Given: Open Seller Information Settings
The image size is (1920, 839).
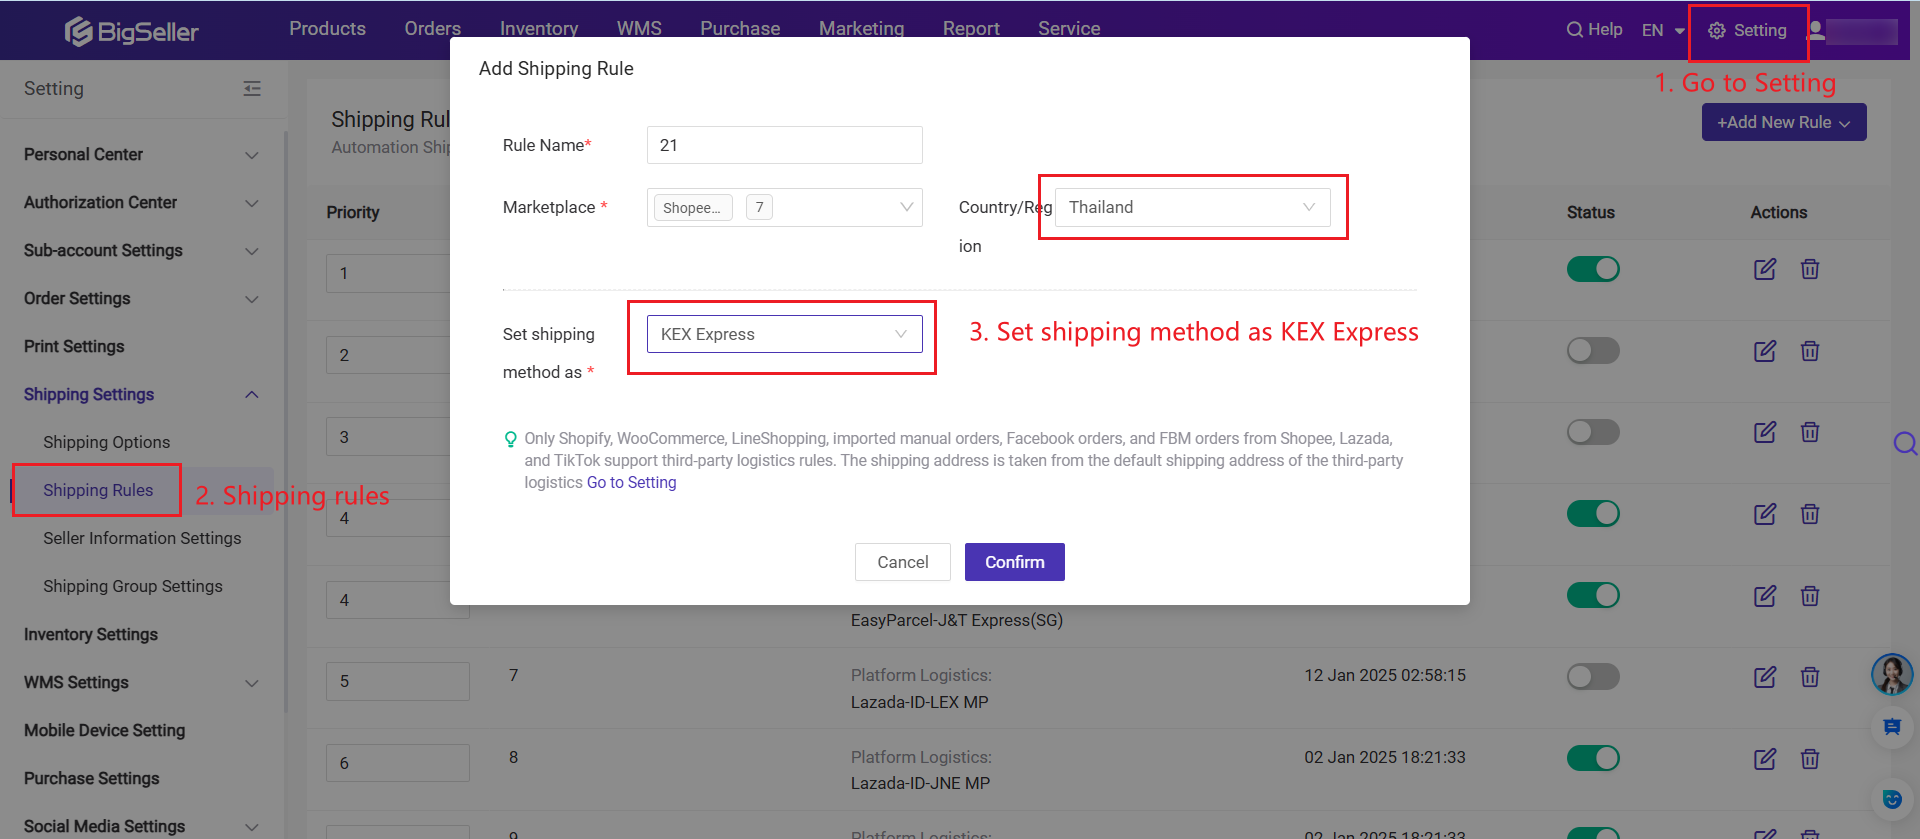Looking at the screenshot, I should click(142, 539).
